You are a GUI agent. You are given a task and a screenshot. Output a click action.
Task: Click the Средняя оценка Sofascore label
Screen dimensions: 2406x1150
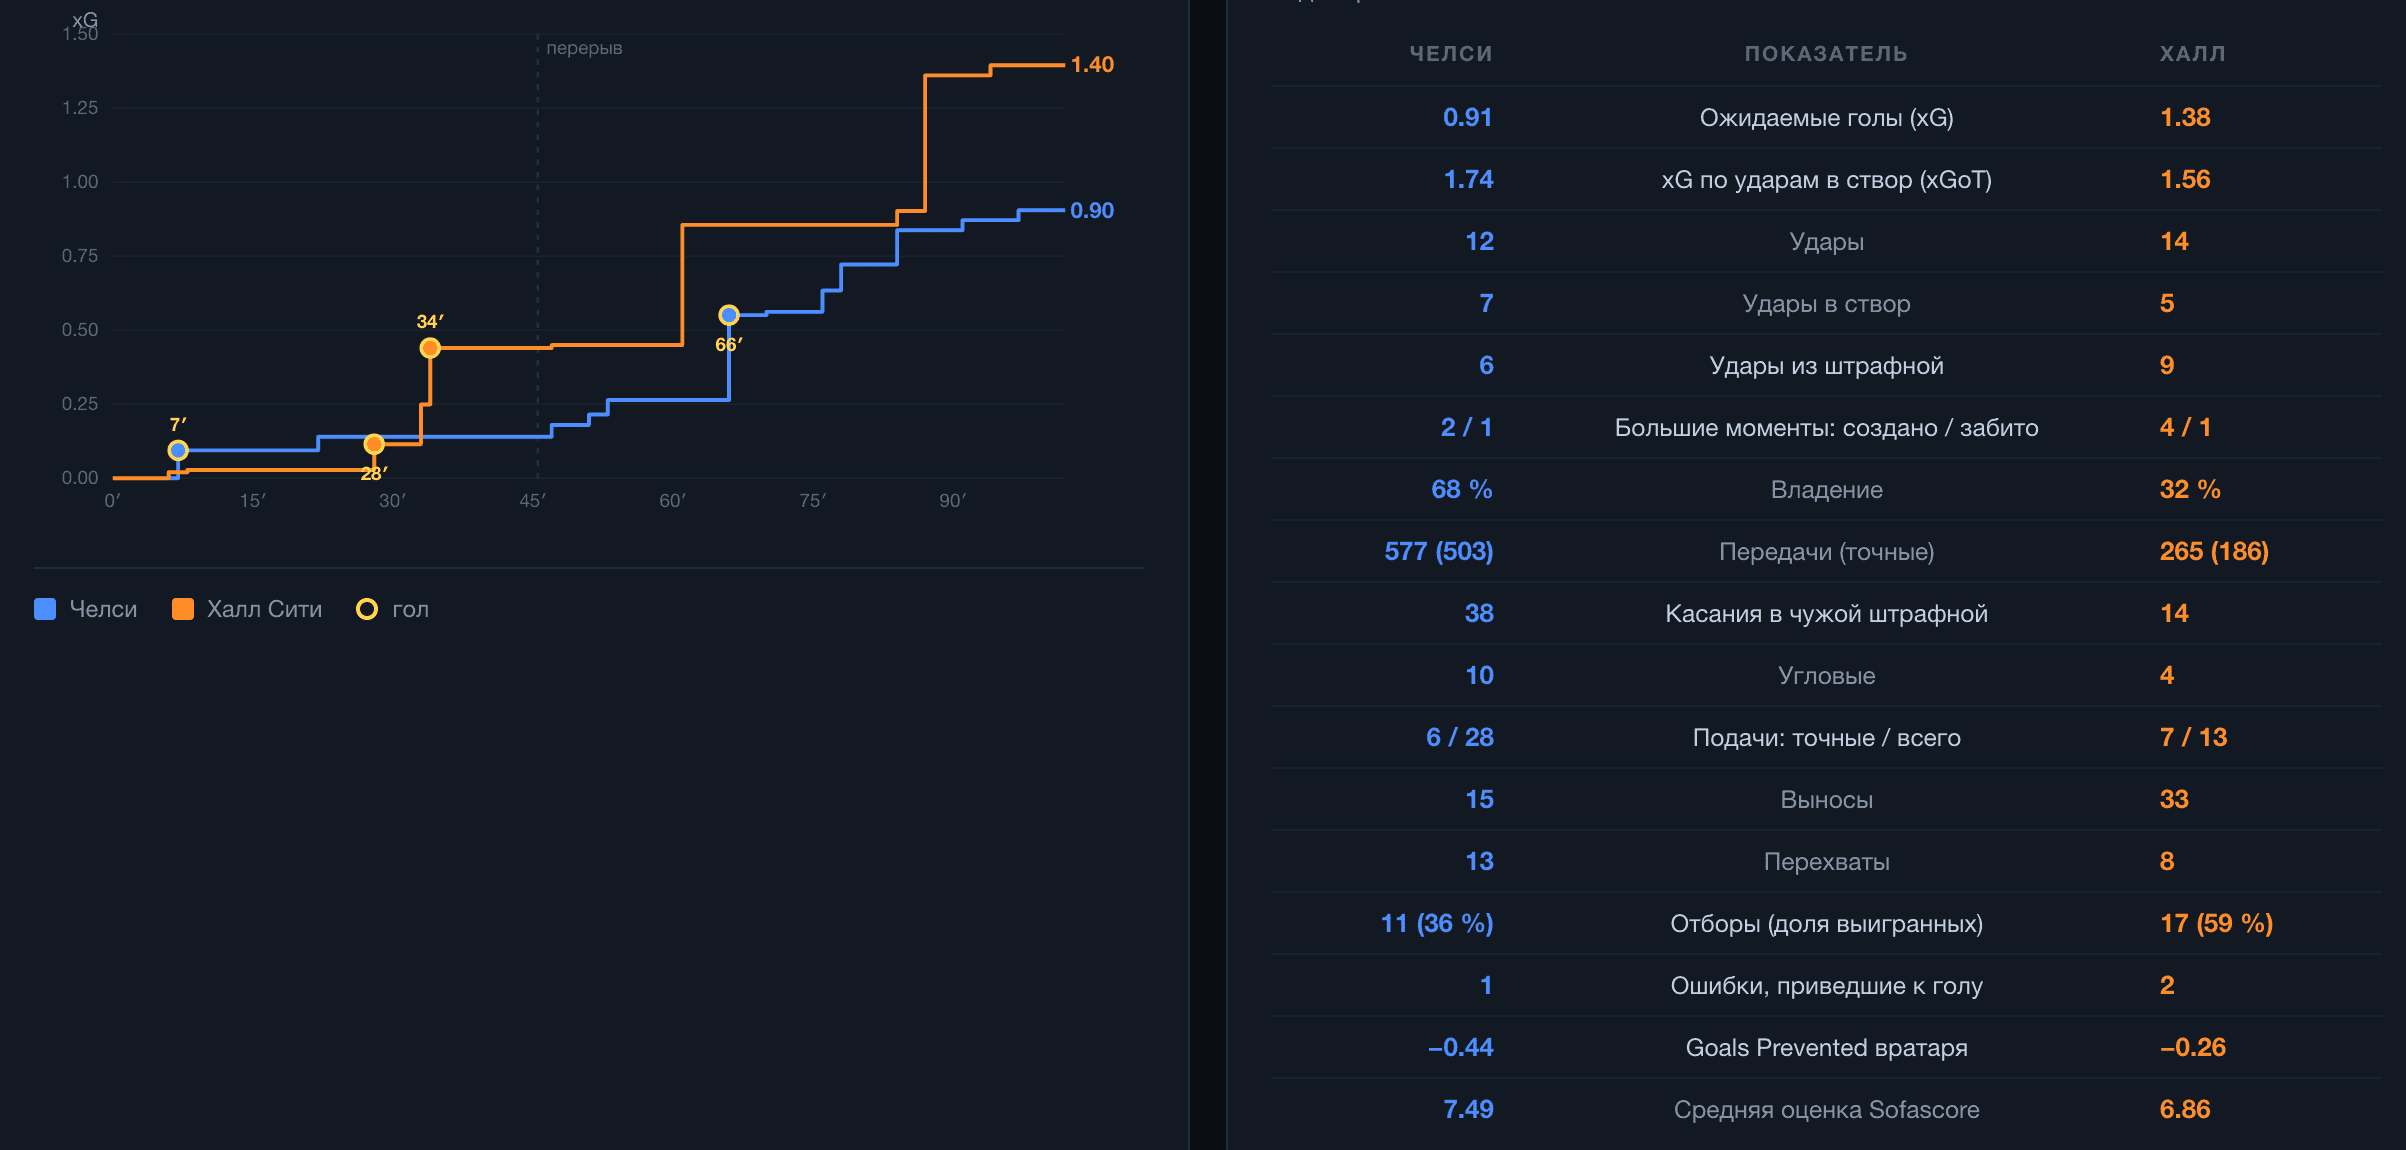click(1826, 1110)
